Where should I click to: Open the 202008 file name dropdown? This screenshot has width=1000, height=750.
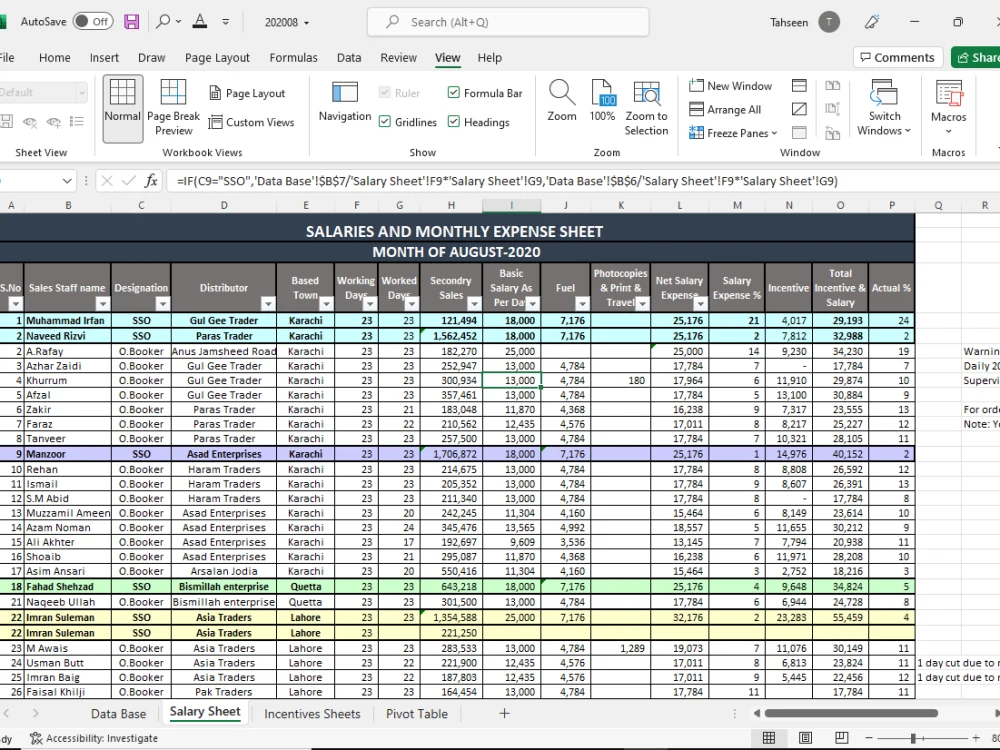287,22
